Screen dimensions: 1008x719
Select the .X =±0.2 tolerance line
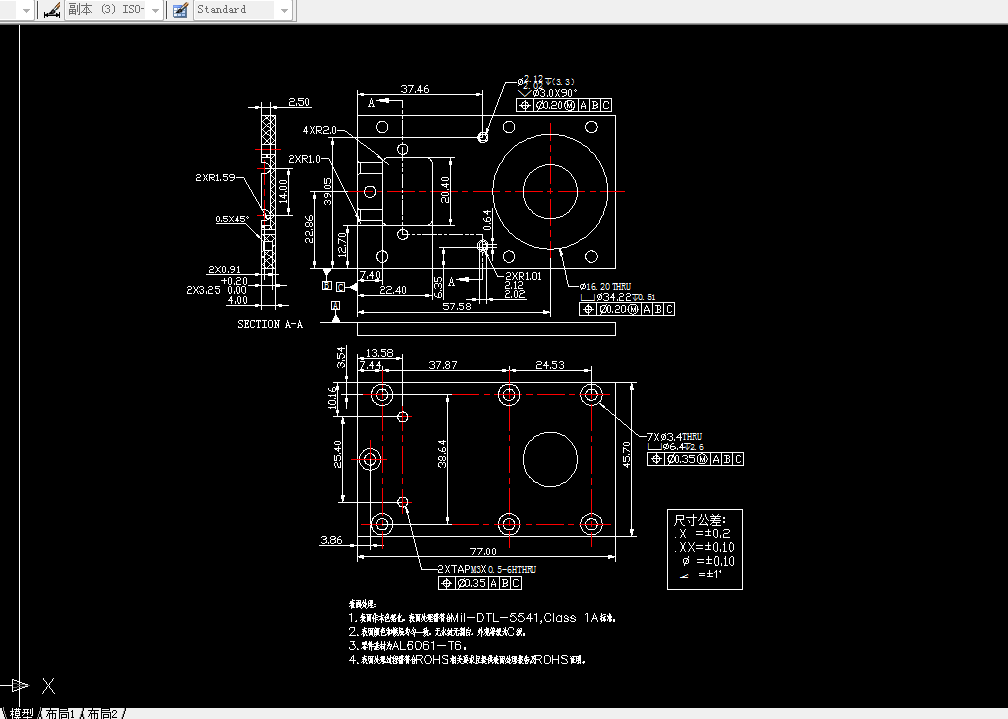pos(702,533)
